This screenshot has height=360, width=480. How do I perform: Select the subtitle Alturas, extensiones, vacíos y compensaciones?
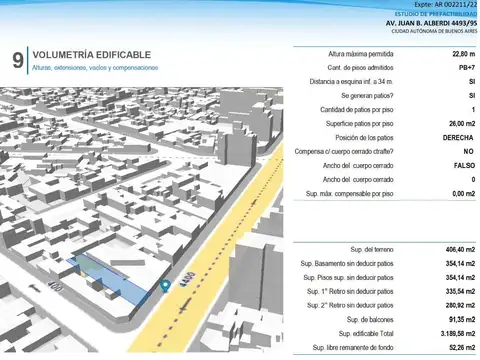[95, 68]
